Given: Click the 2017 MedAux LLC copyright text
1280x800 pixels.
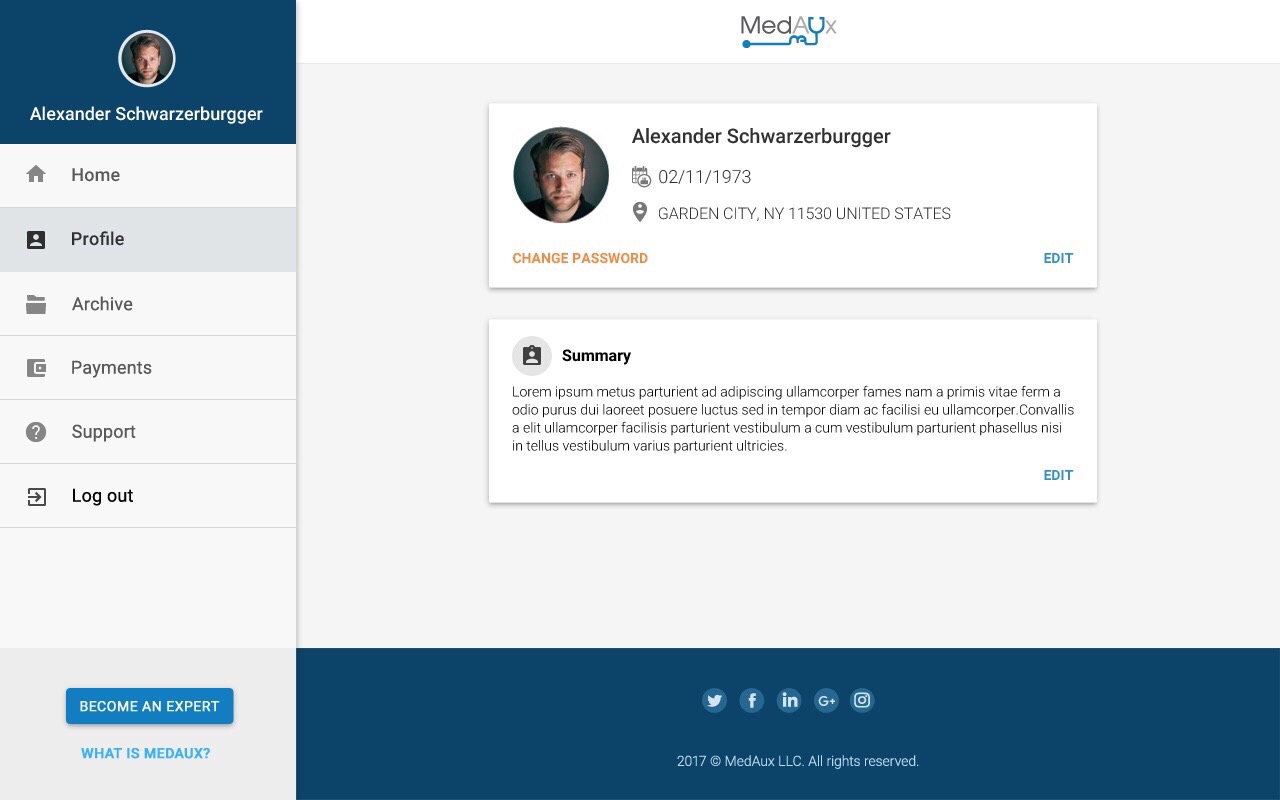Looking at the screenshot, I should tap(798, 761).
